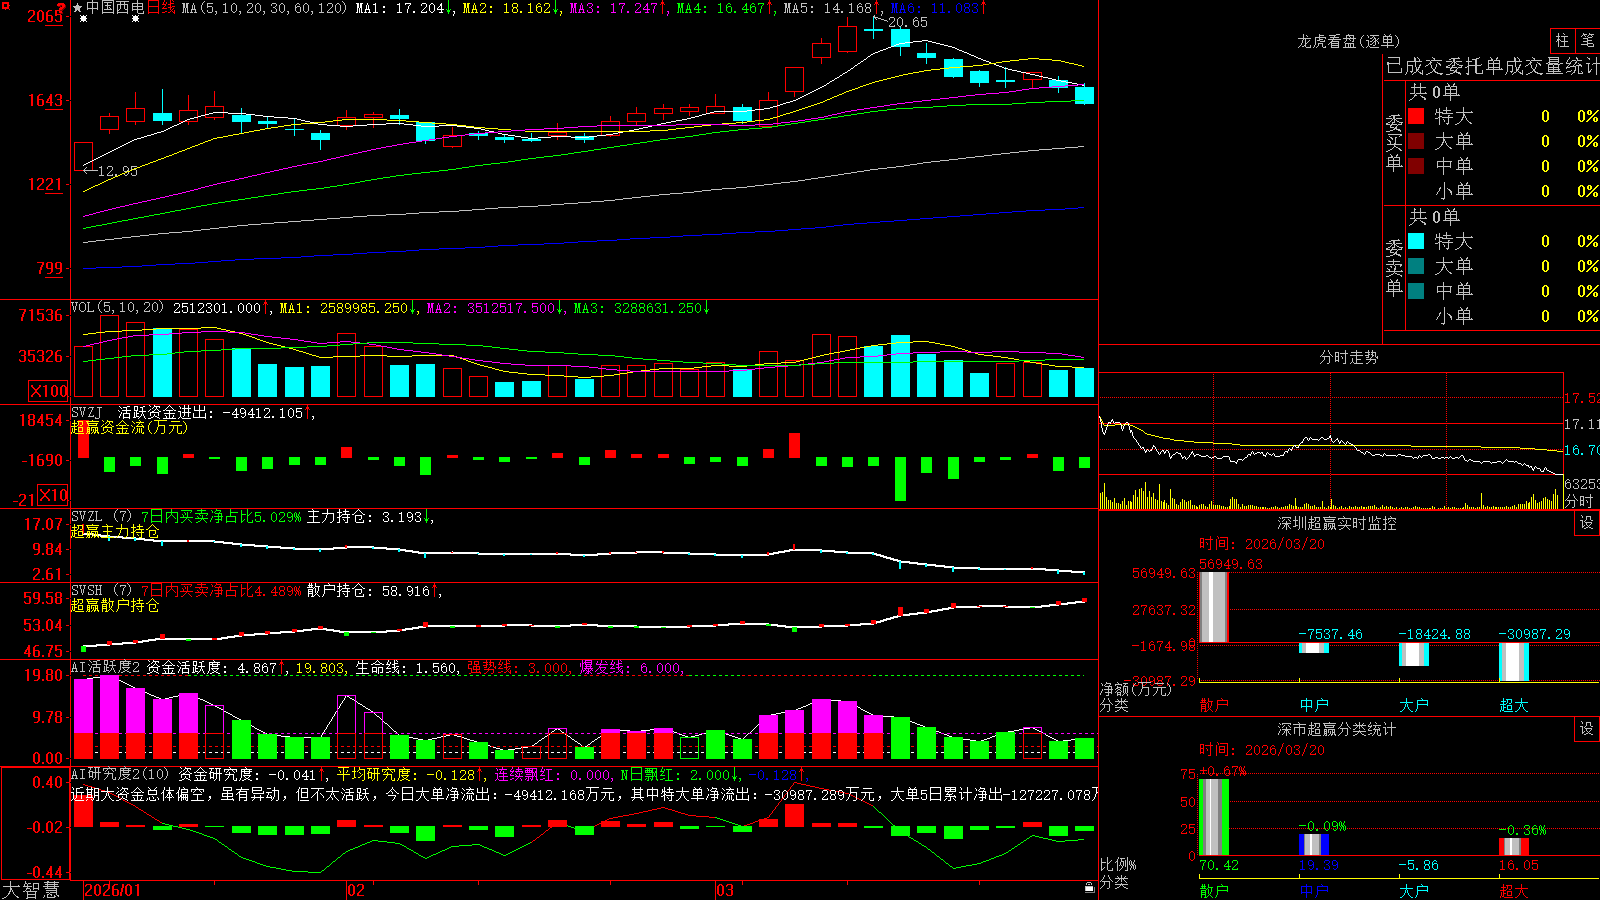Click the 净额(万元) axis label
Image resolution: width=1600 pixels, height=900 pixels.
[x=1135, y=689]
